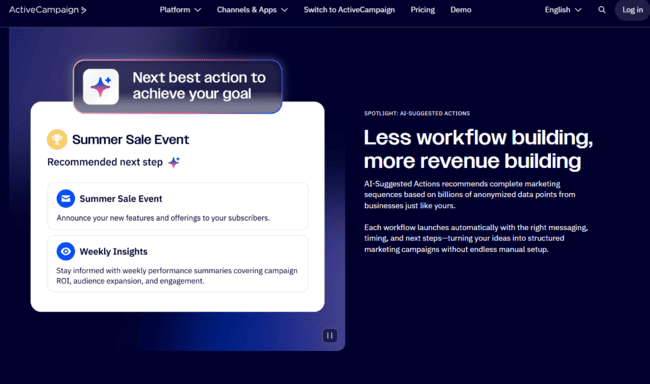The height and width of the screenshot is (384, 650).
Task: Click 'Recommended next step' text
Action: pyautogui.click(x=105, y=162)
